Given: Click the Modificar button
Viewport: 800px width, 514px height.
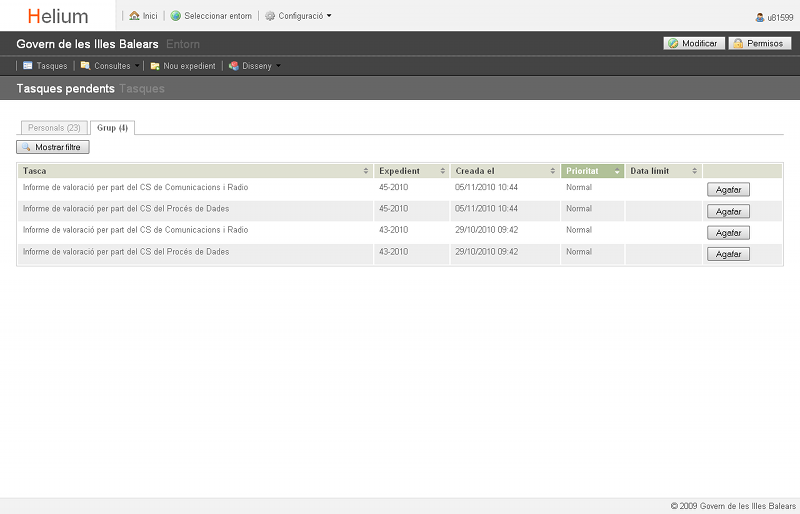Looking at the screenshot, I should click(694, 44).
